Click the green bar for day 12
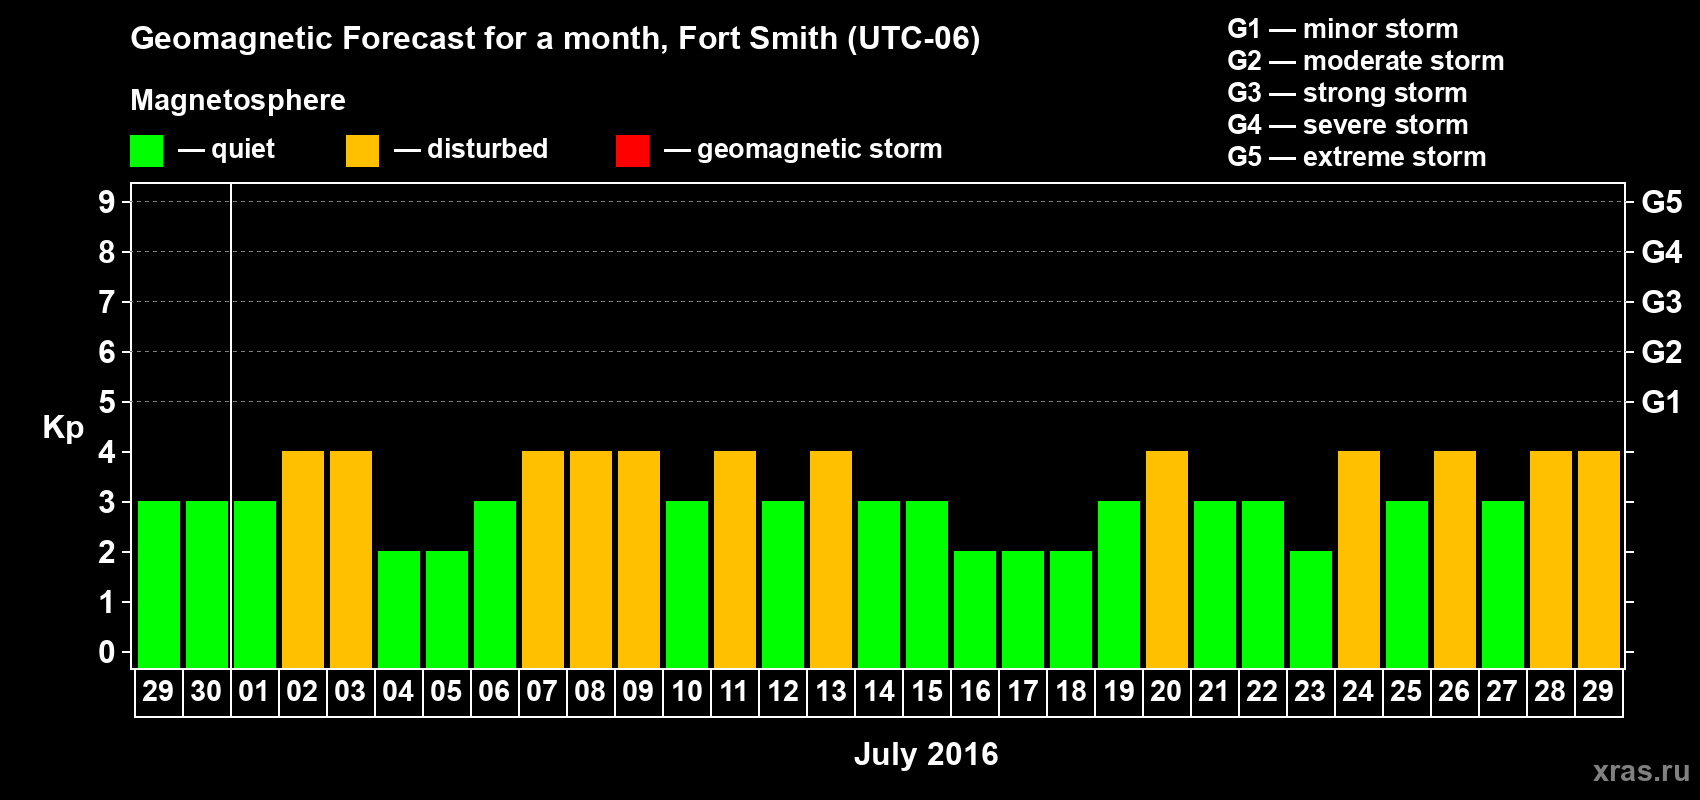Viewport: 1700px width, 800px height. (x=783, y=585)
